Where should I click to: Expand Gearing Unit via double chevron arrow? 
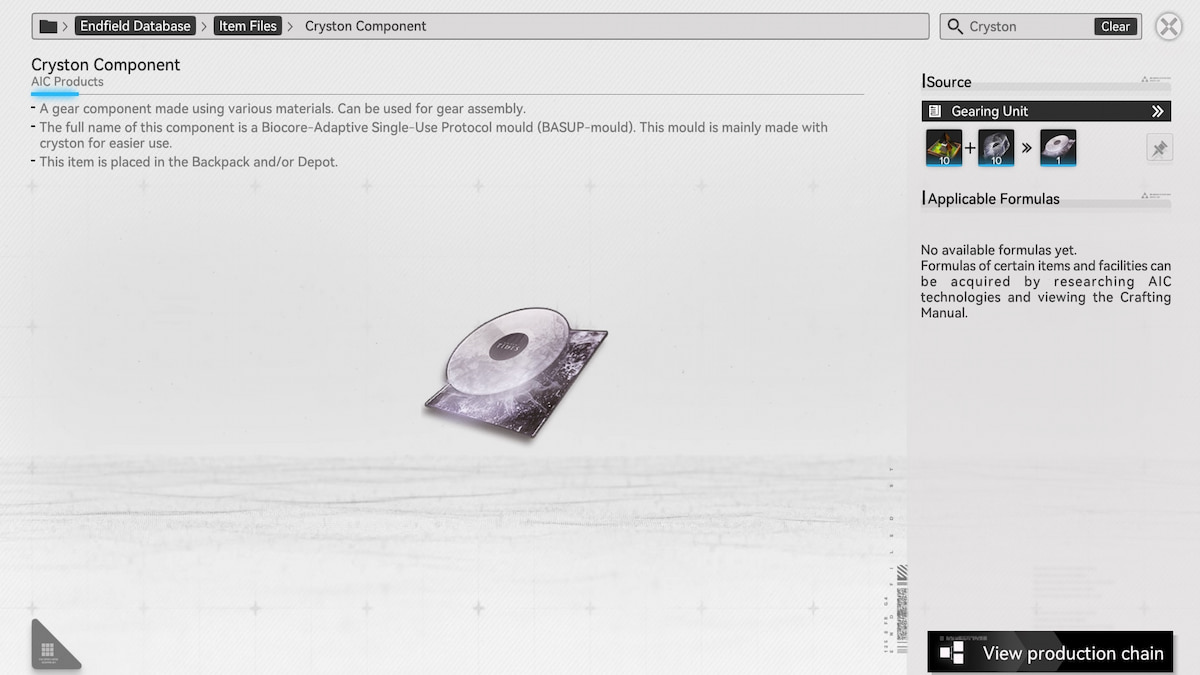tap(1157, 111)
